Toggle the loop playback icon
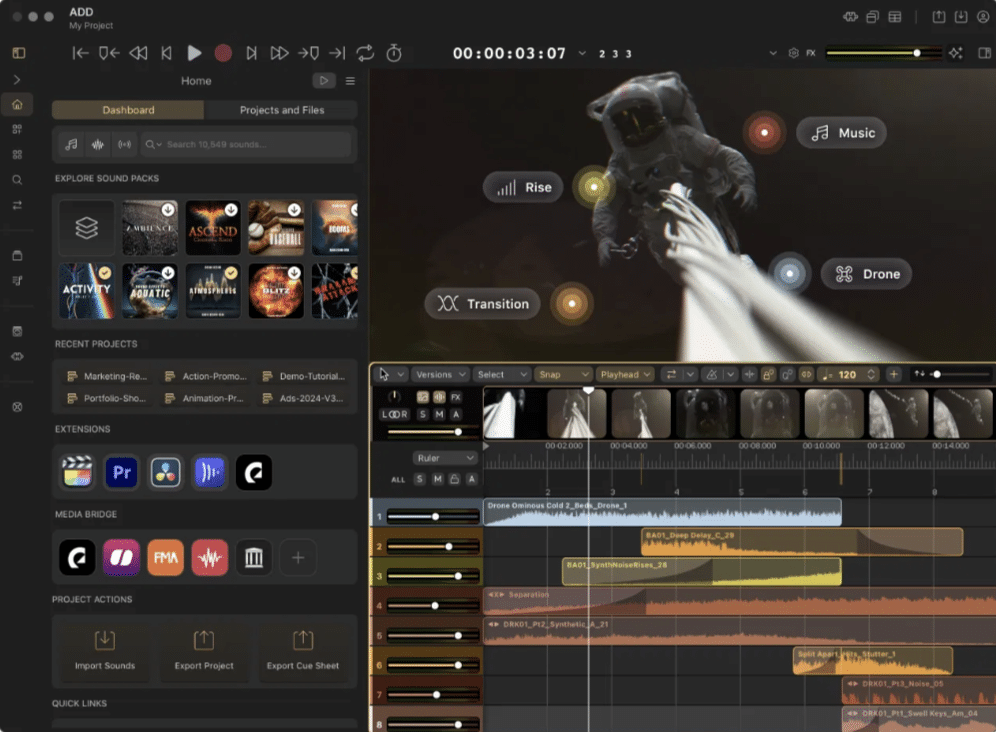 (365, 53)
